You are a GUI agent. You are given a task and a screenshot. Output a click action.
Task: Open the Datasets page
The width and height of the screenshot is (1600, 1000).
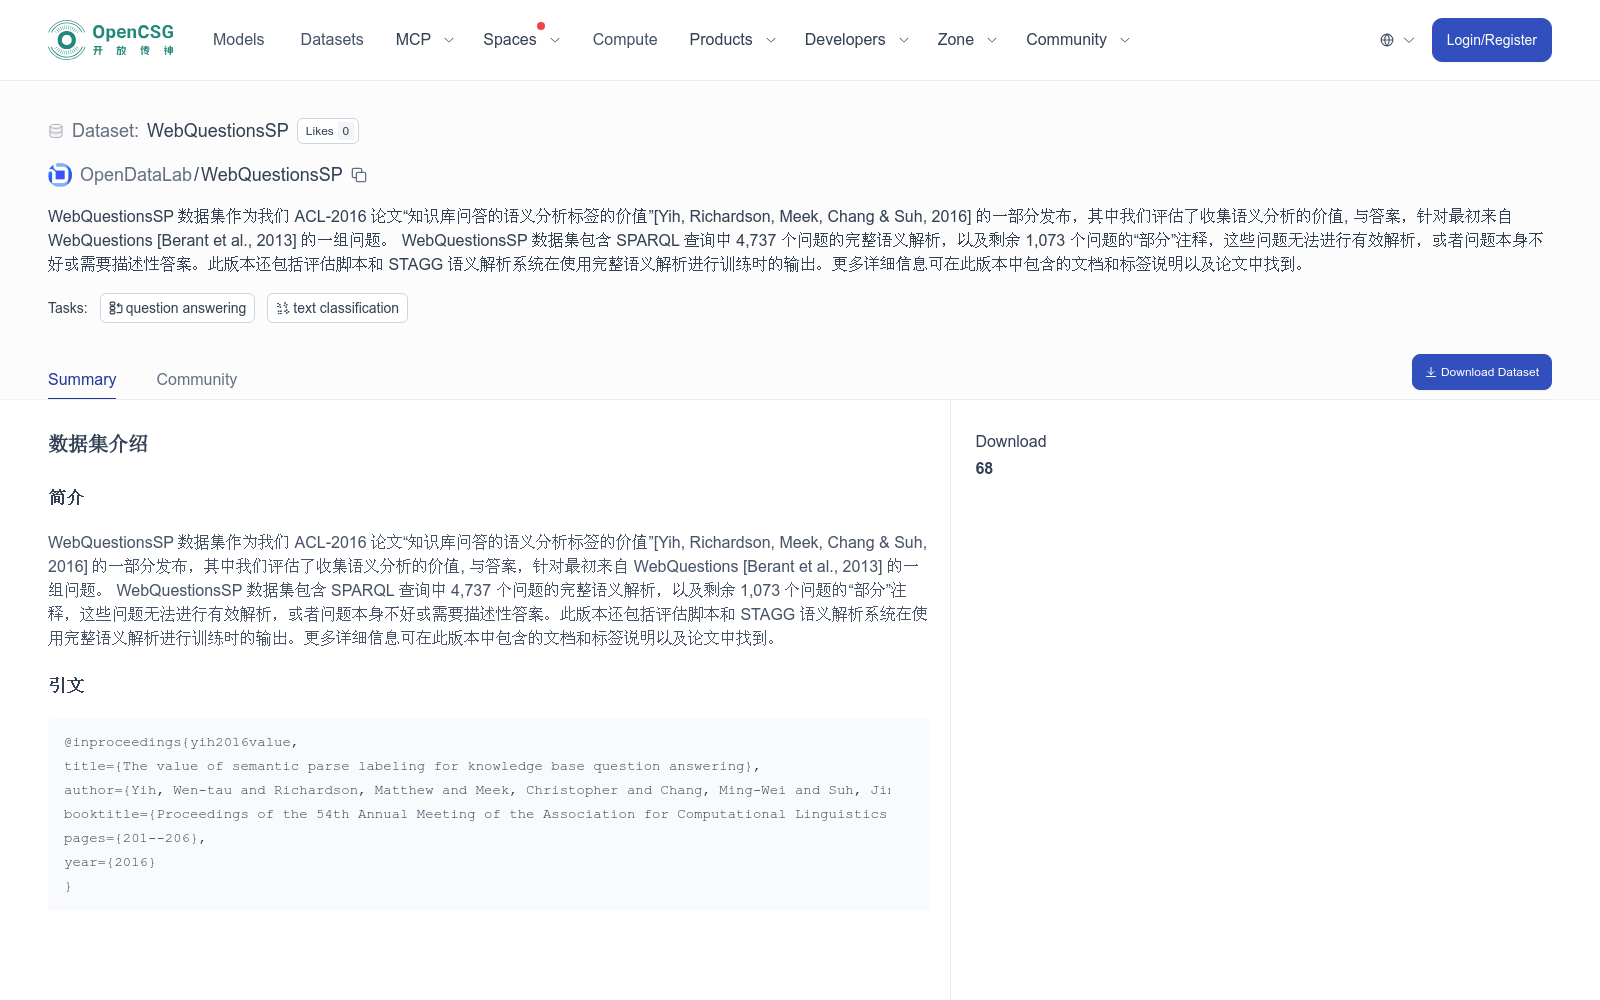point(332,40)
